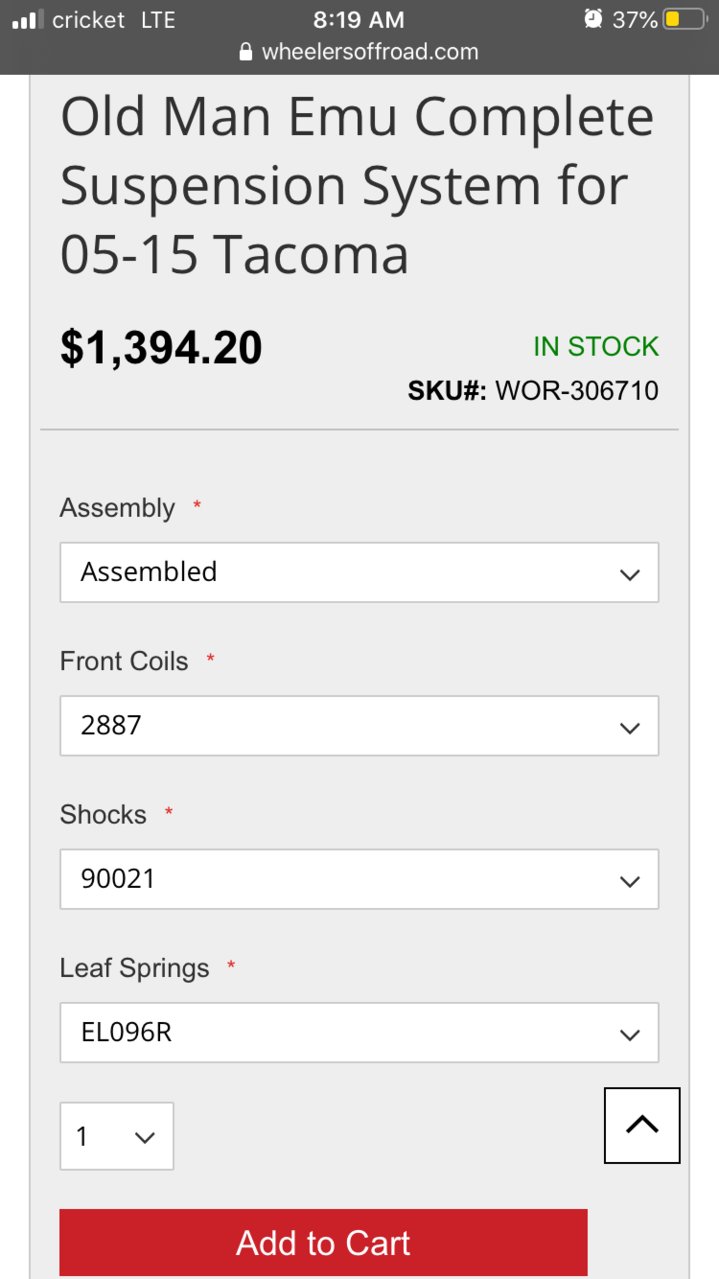The image size is (719, 1279).
Task: Tap the lock icon beside wheelersoffroad.com
Action: [246, 52]
